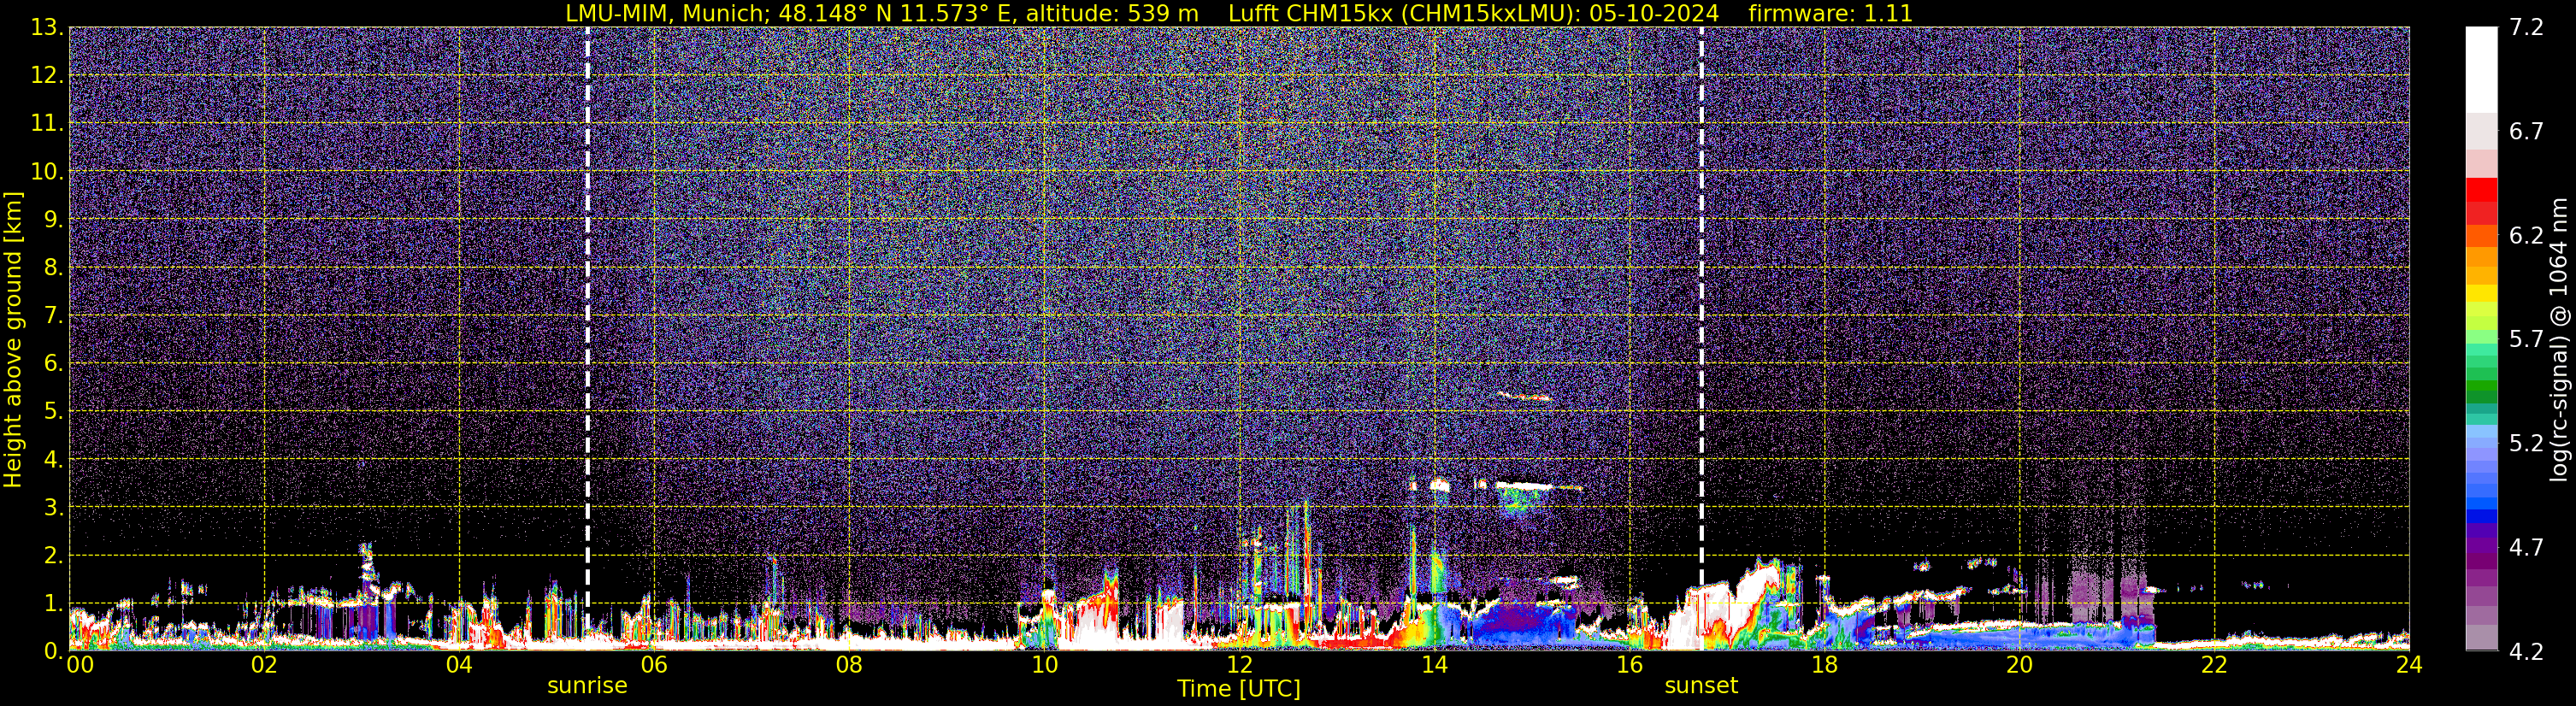The height and width of the screenshot is (706, 2576).
Task: Click the time axis tick label 24
Action: point(2409,665)
